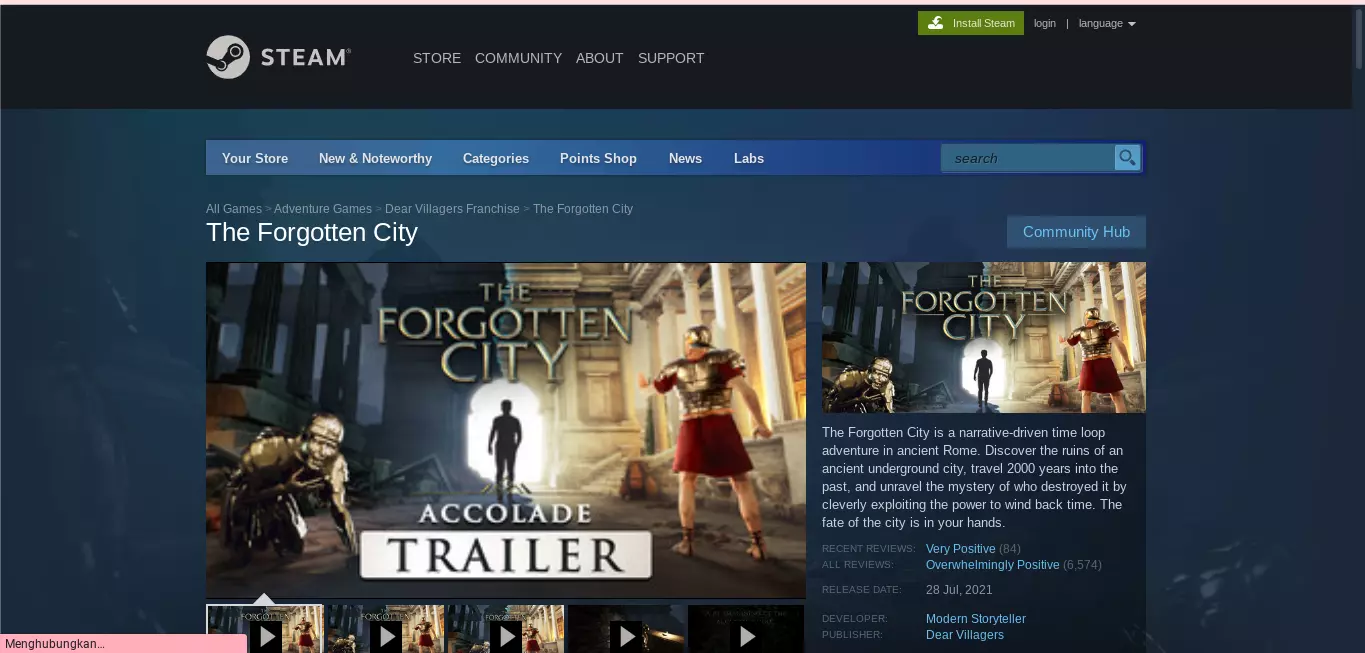
Task: Click the Install Steam button
Action: tap(970, 23)
